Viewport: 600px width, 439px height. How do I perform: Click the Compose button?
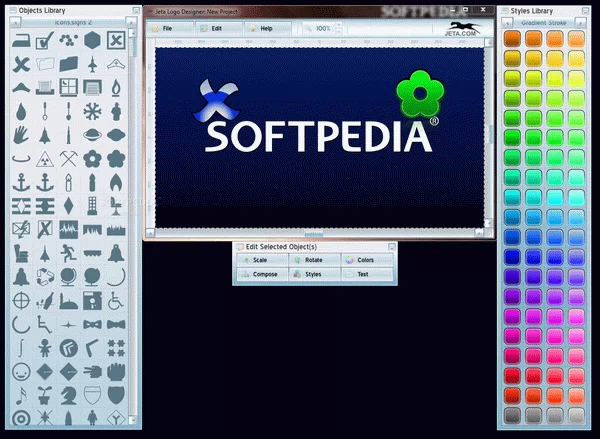click(x=264, y=274)
